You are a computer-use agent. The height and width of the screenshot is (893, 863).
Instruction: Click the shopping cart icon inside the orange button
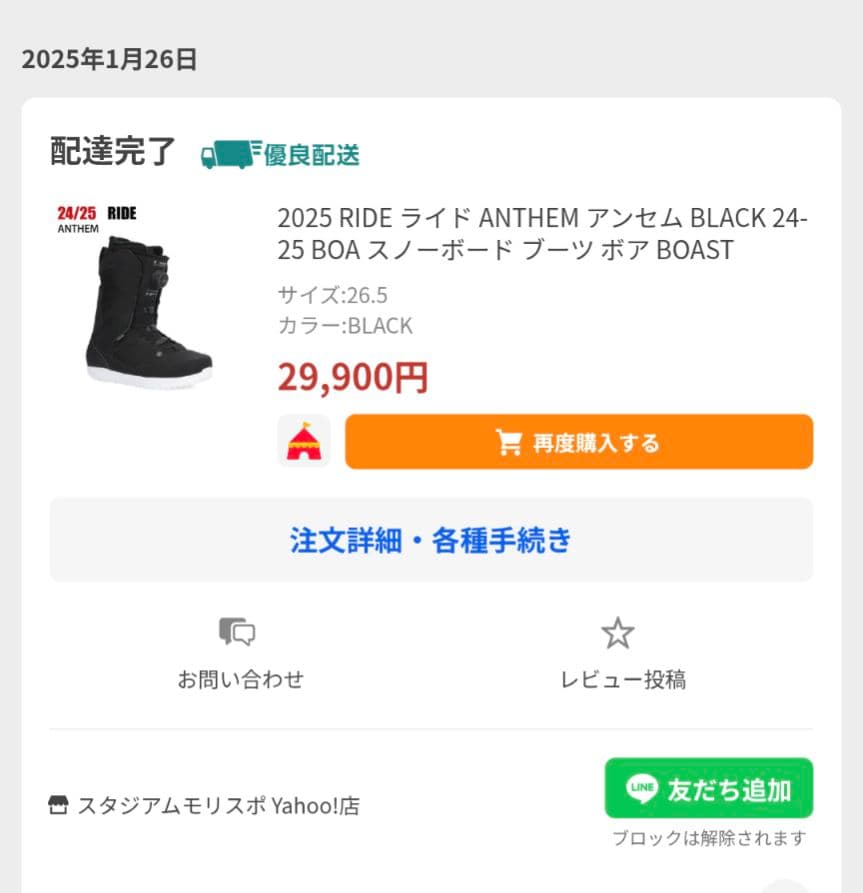pos(509,440)
